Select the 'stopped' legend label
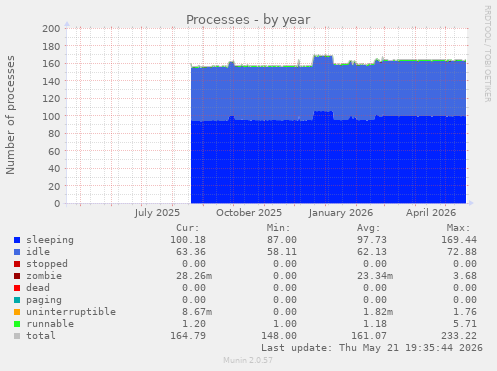 47,264
